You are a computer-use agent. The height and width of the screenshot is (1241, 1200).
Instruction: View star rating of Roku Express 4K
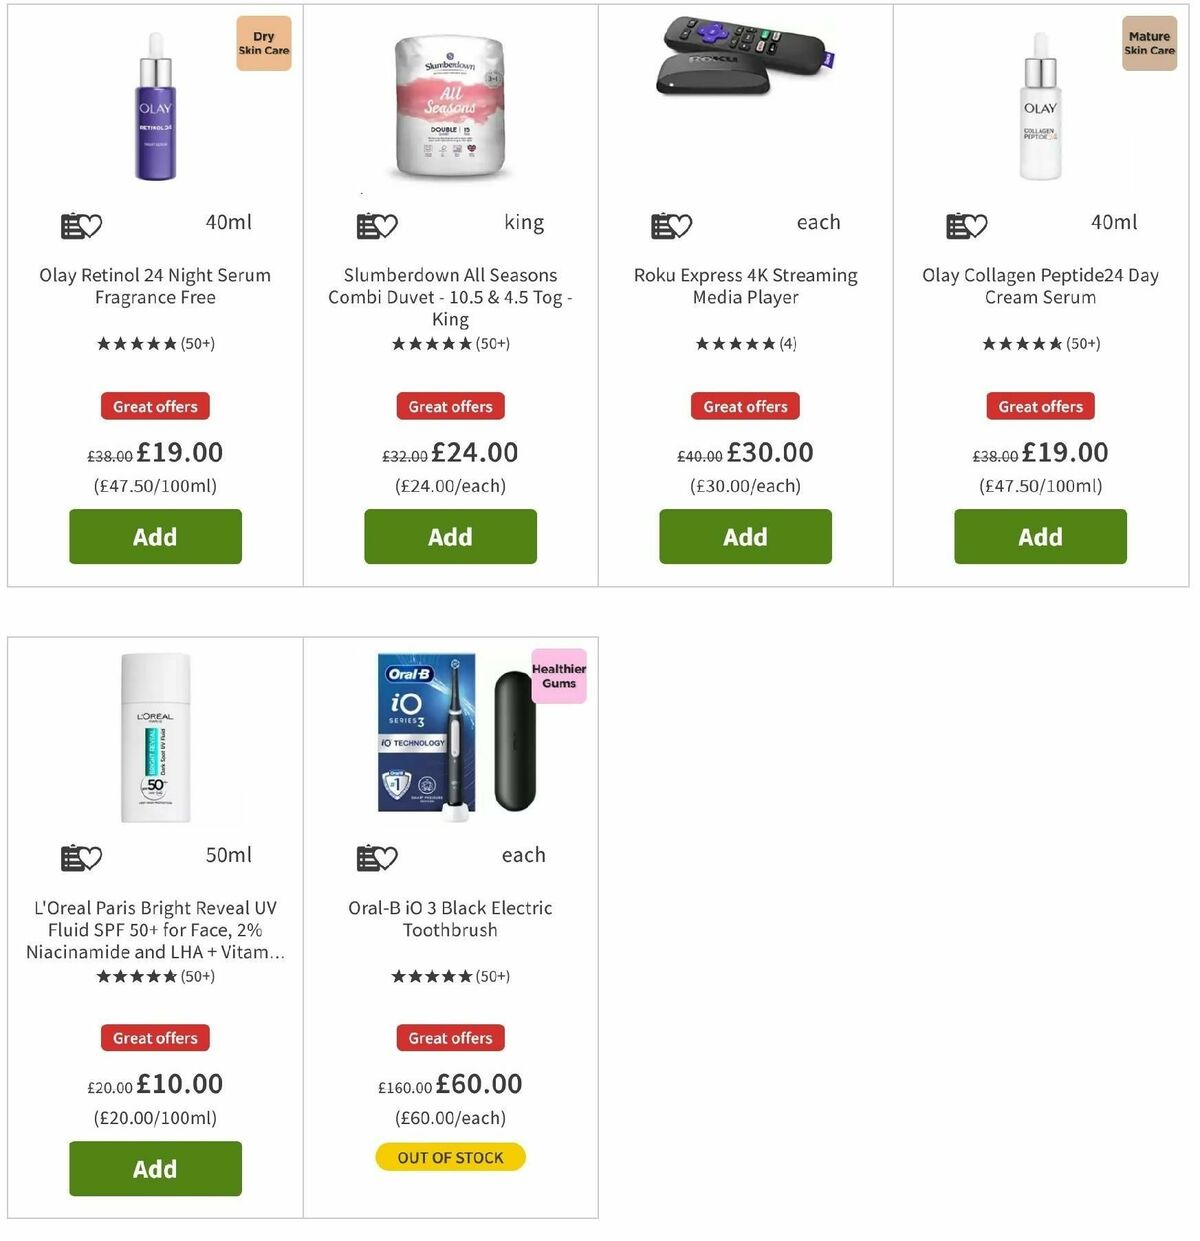click(744, 343)
